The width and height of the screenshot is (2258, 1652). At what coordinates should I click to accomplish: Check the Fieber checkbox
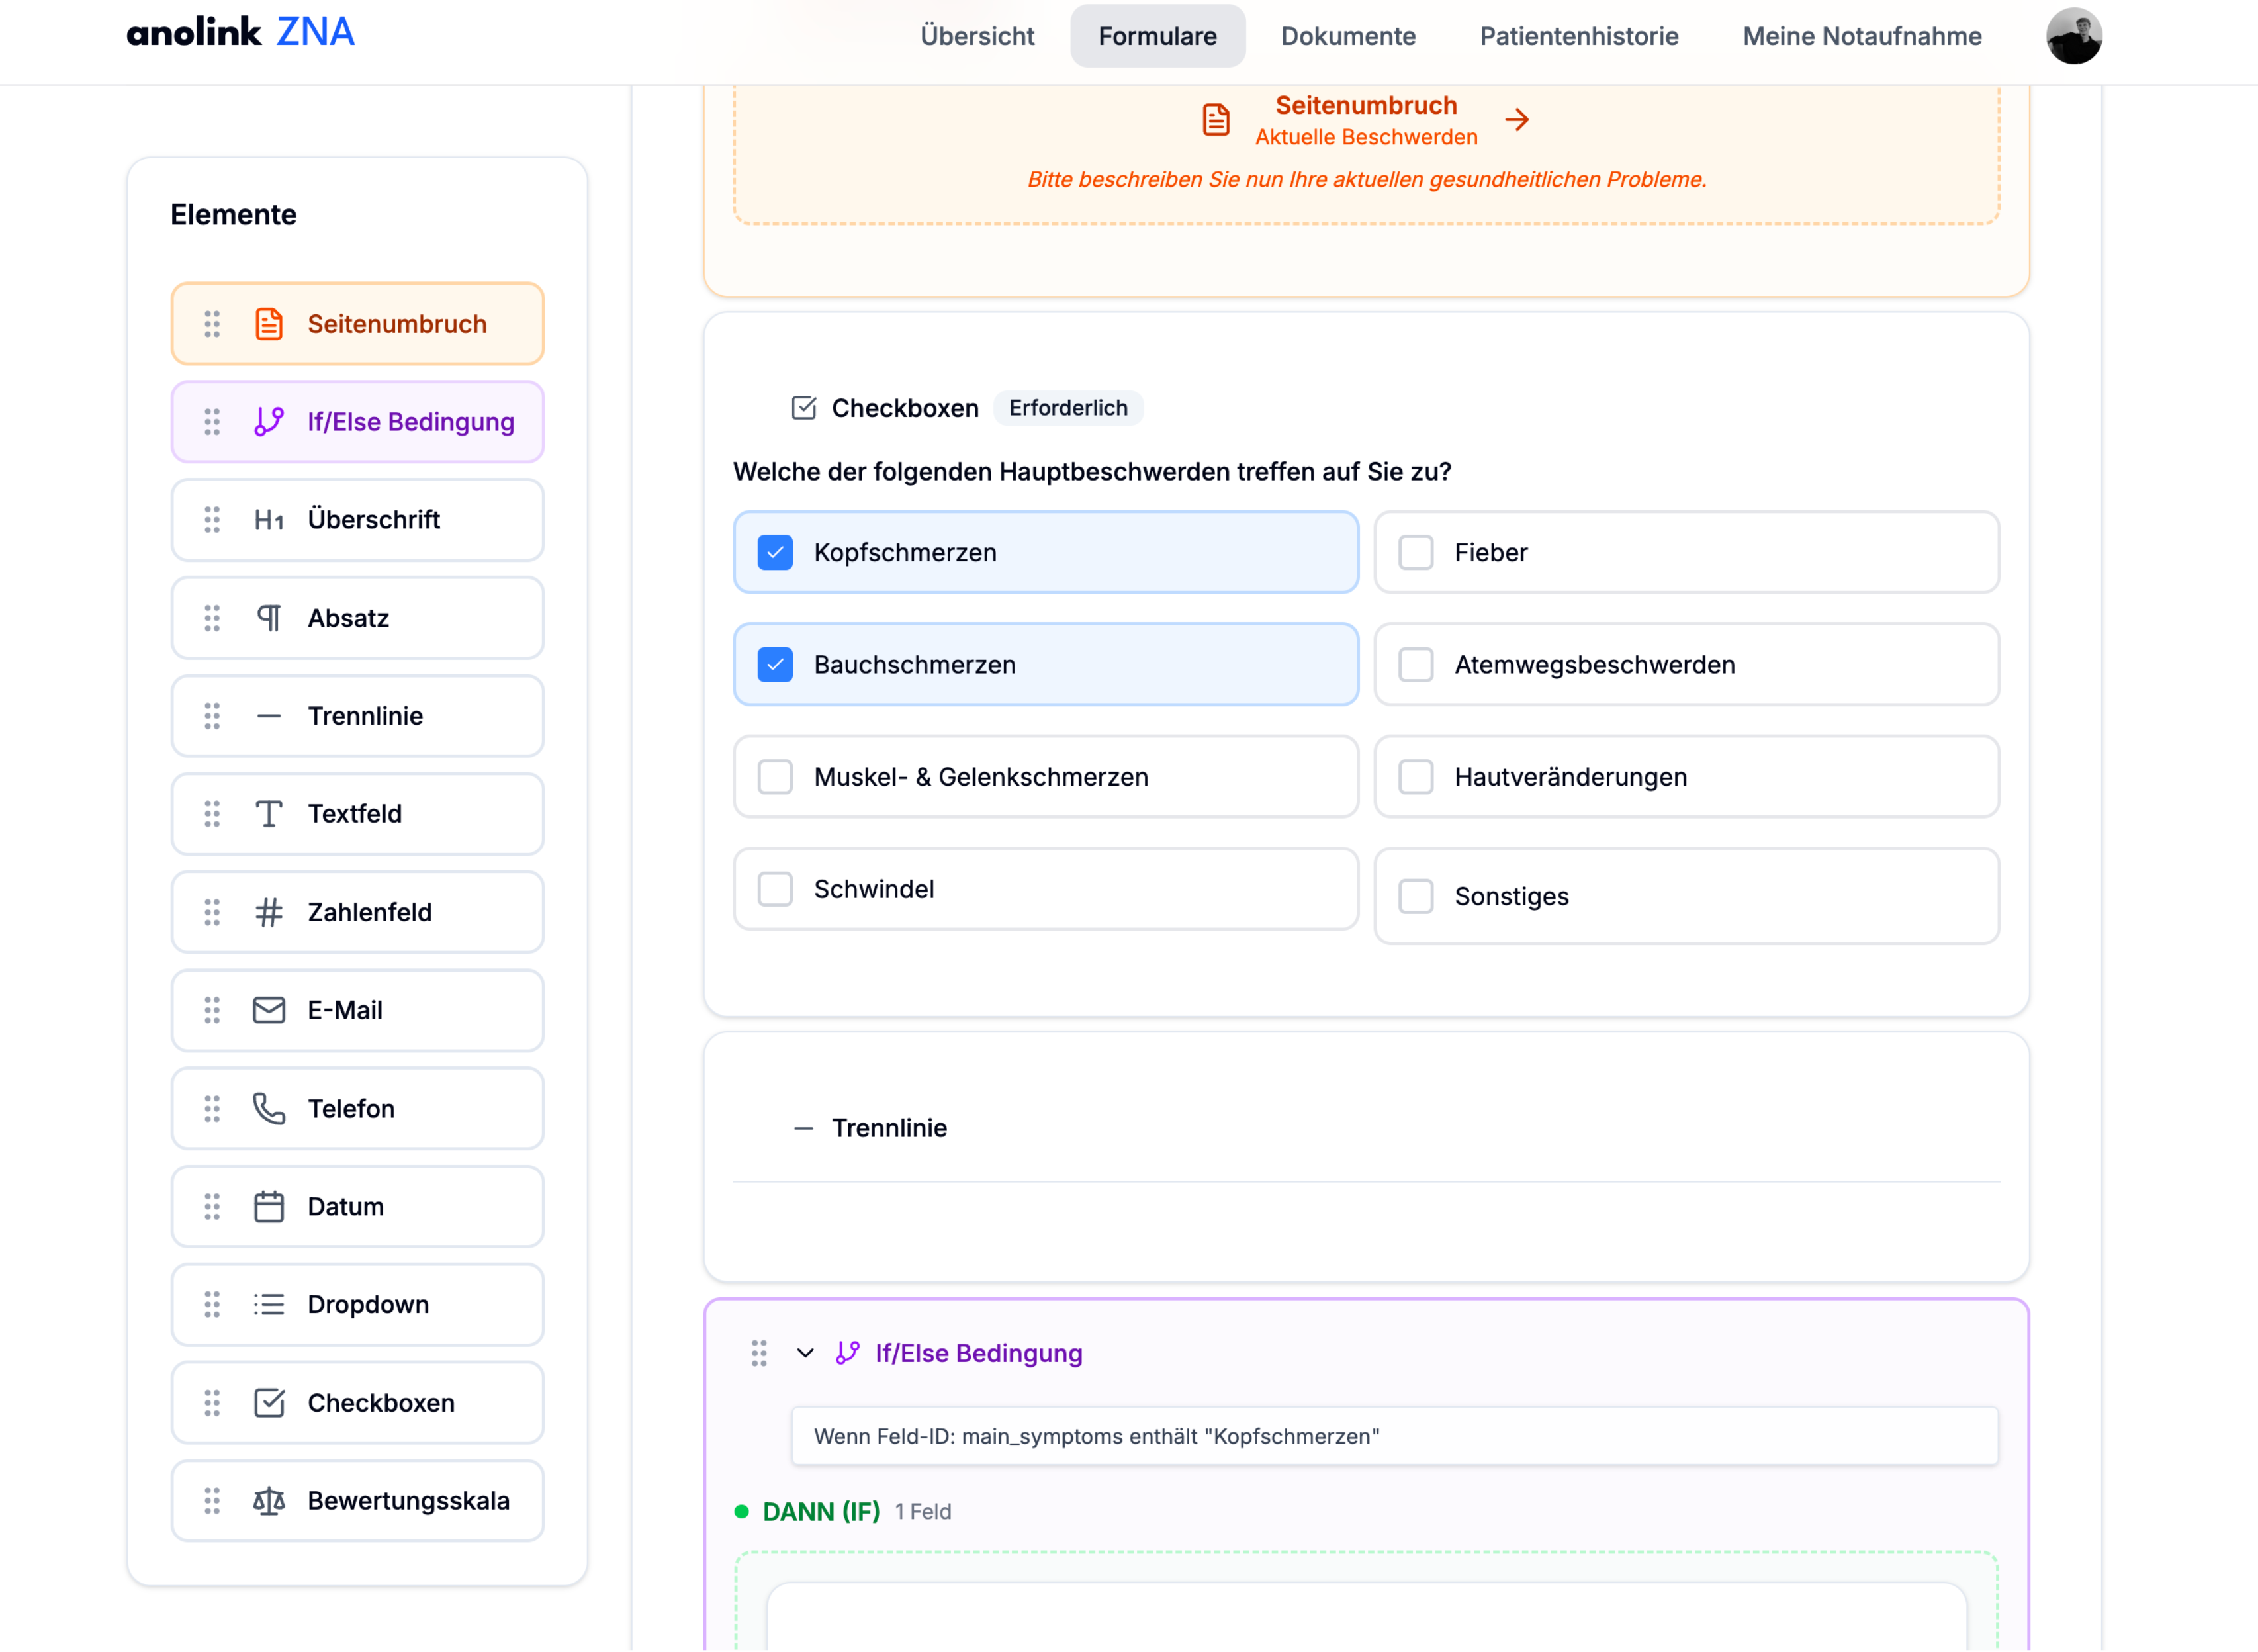click(x=1415, y=553)
